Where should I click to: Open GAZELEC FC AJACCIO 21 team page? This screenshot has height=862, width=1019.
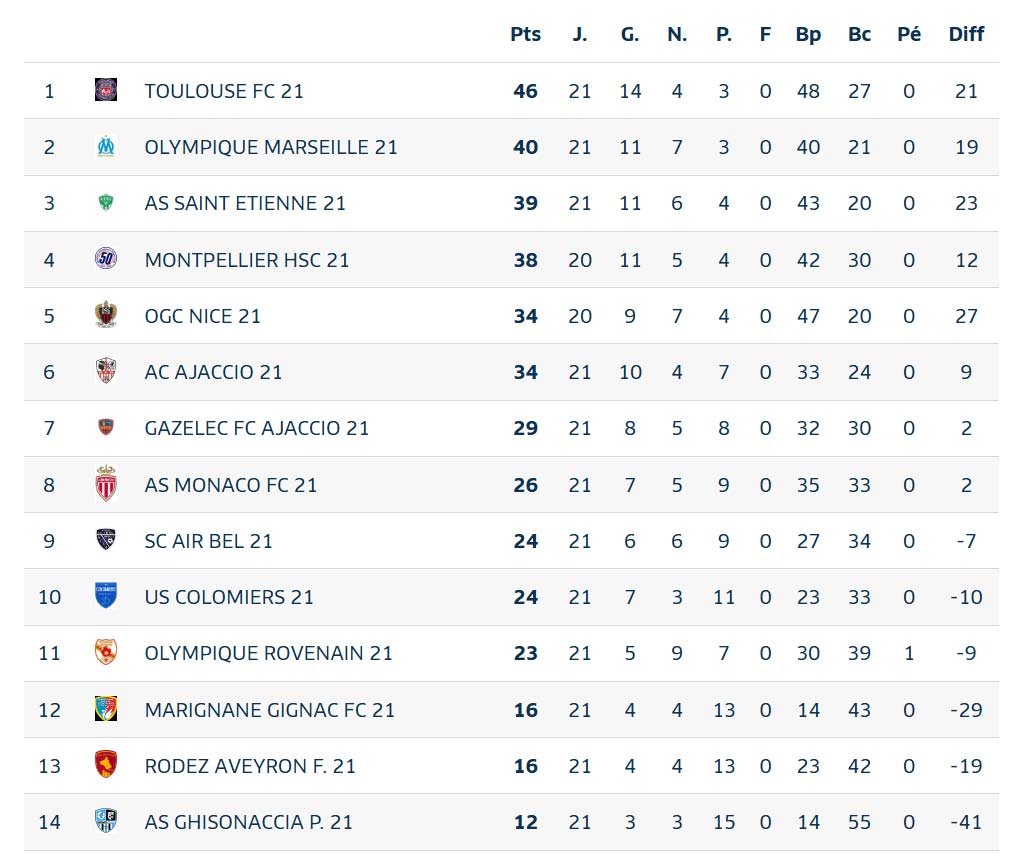click(x=257, y=428)
